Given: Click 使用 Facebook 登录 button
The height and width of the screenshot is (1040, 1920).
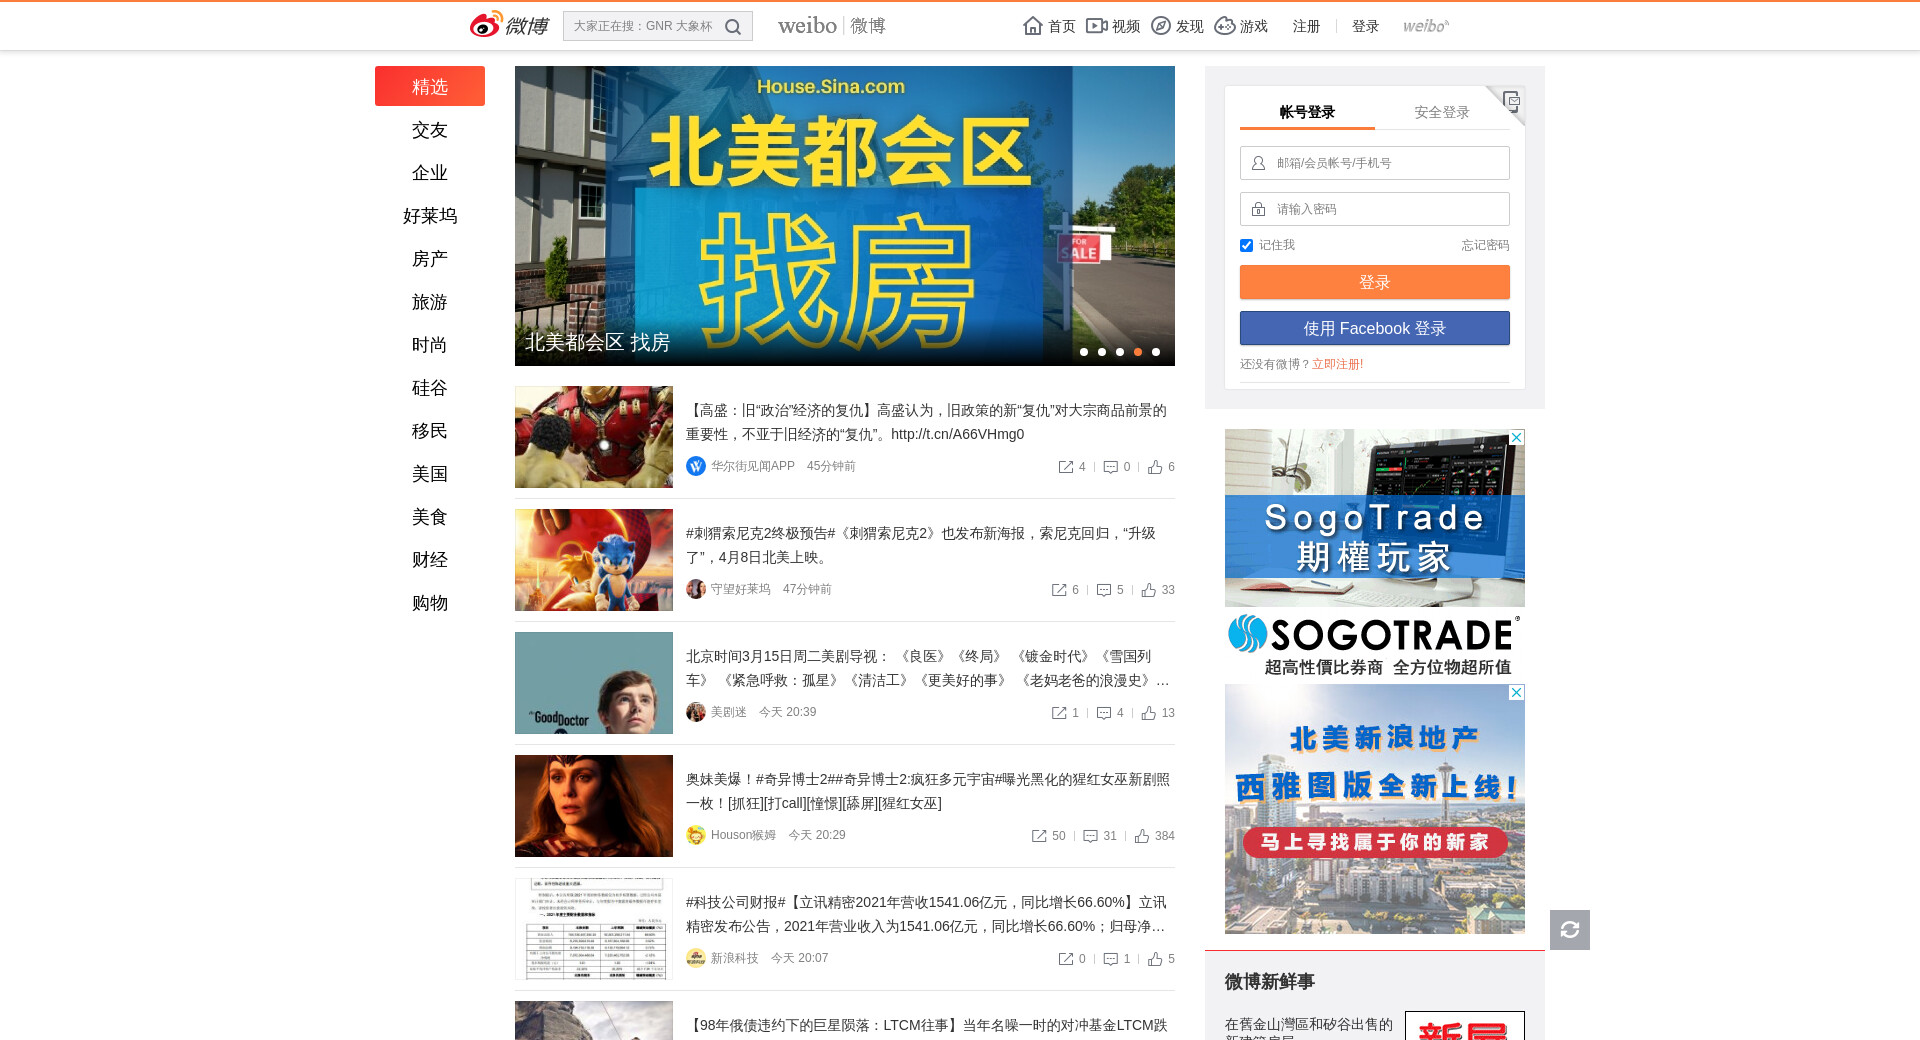Looking at the screenshot, I should tap(1374, 328).
